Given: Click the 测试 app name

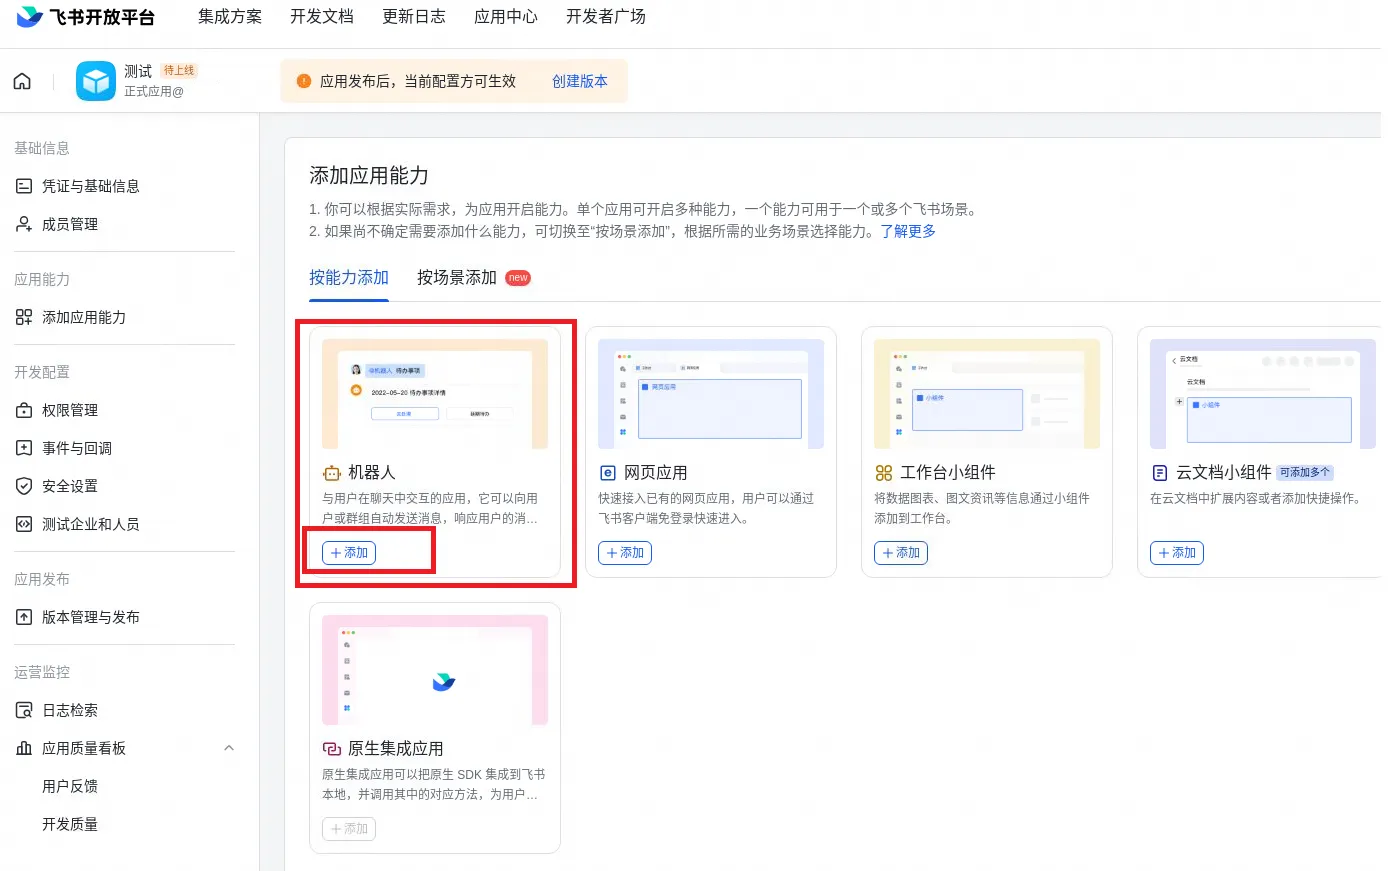Looking at the screenshot, I should point(138,71).
